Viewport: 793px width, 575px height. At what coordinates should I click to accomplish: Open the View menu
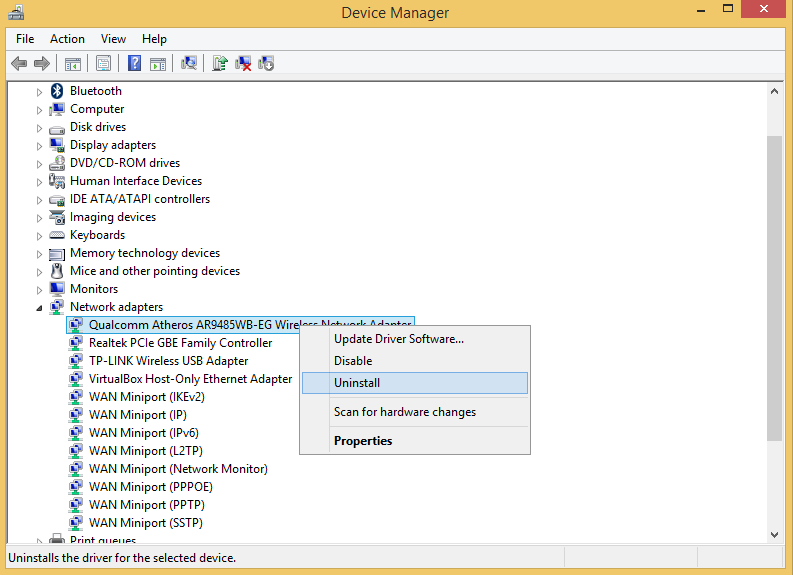click(113, 39)
